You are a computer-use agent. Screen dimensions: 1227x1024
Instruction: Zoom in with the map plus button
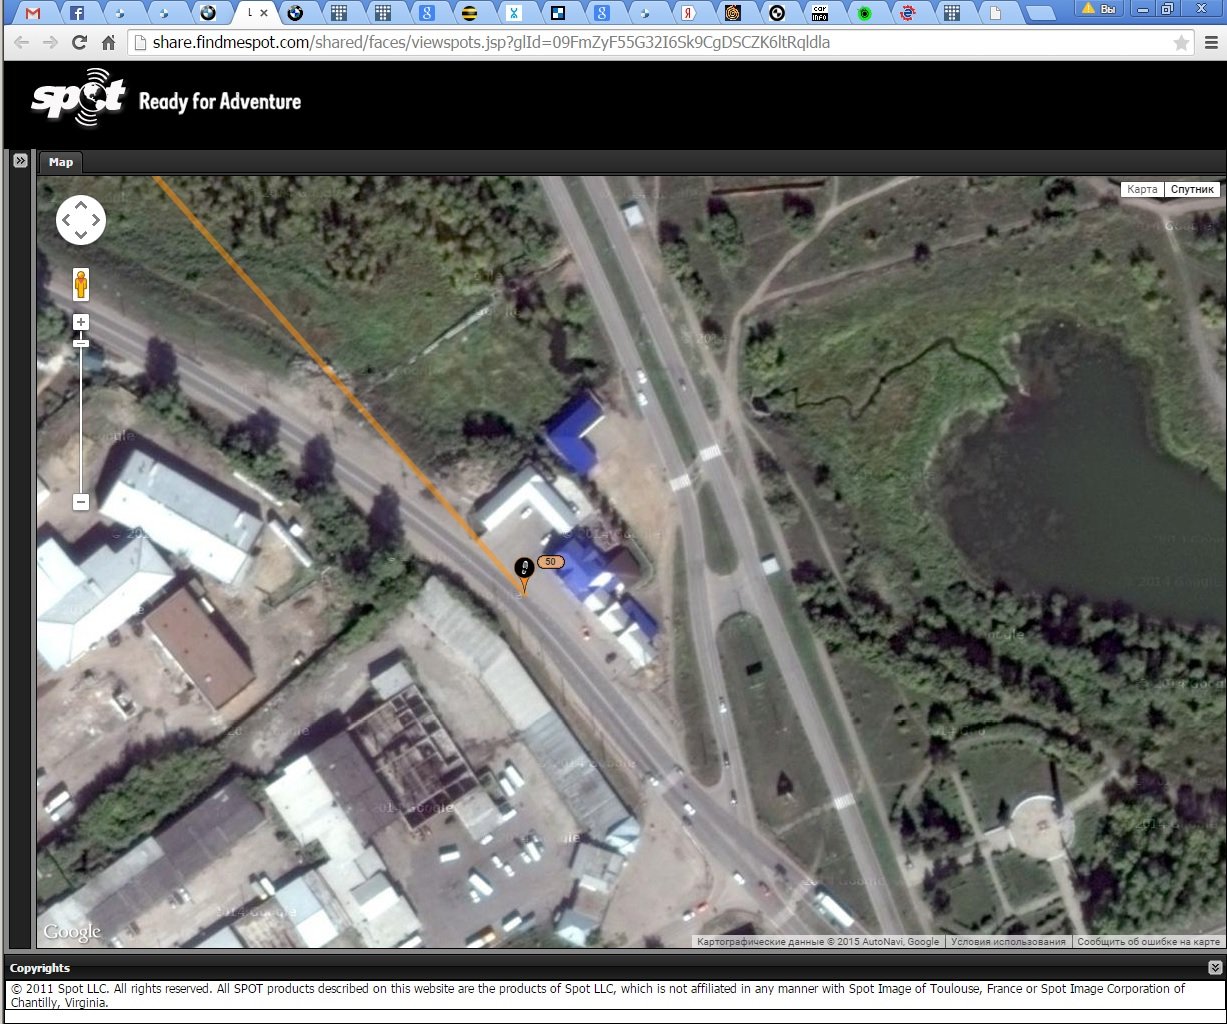[x=81, y=322]
